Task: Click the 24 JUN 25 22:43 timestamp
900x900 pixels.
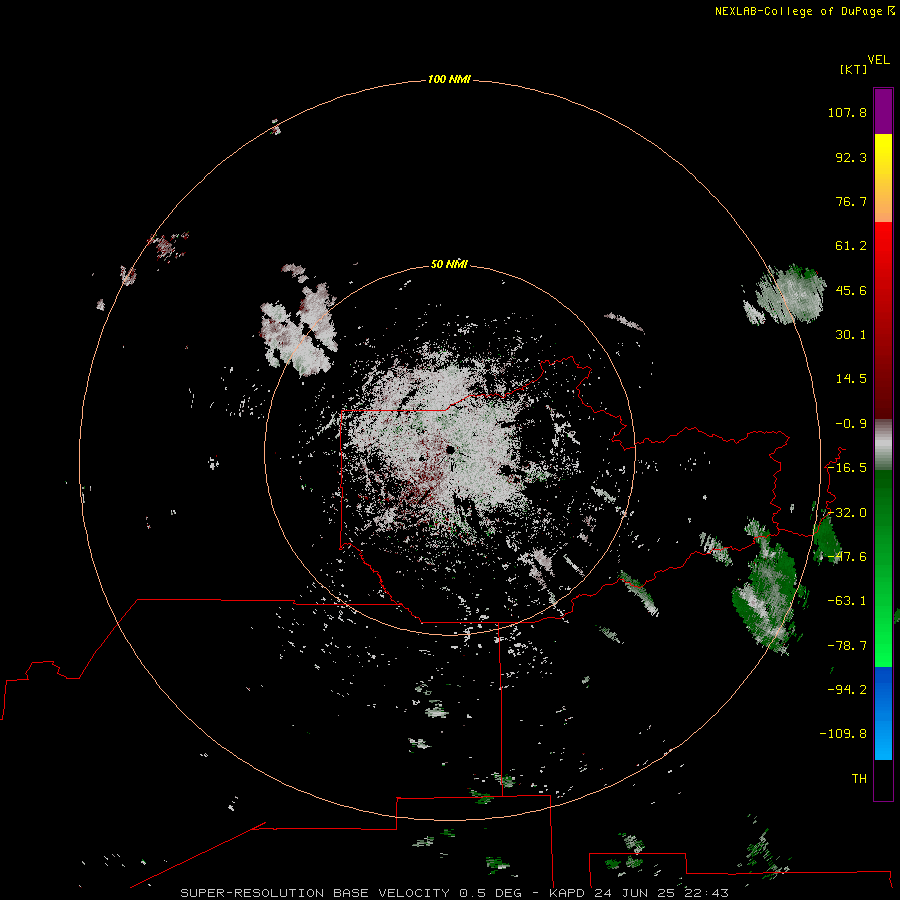Action: [x=661, y=893]
